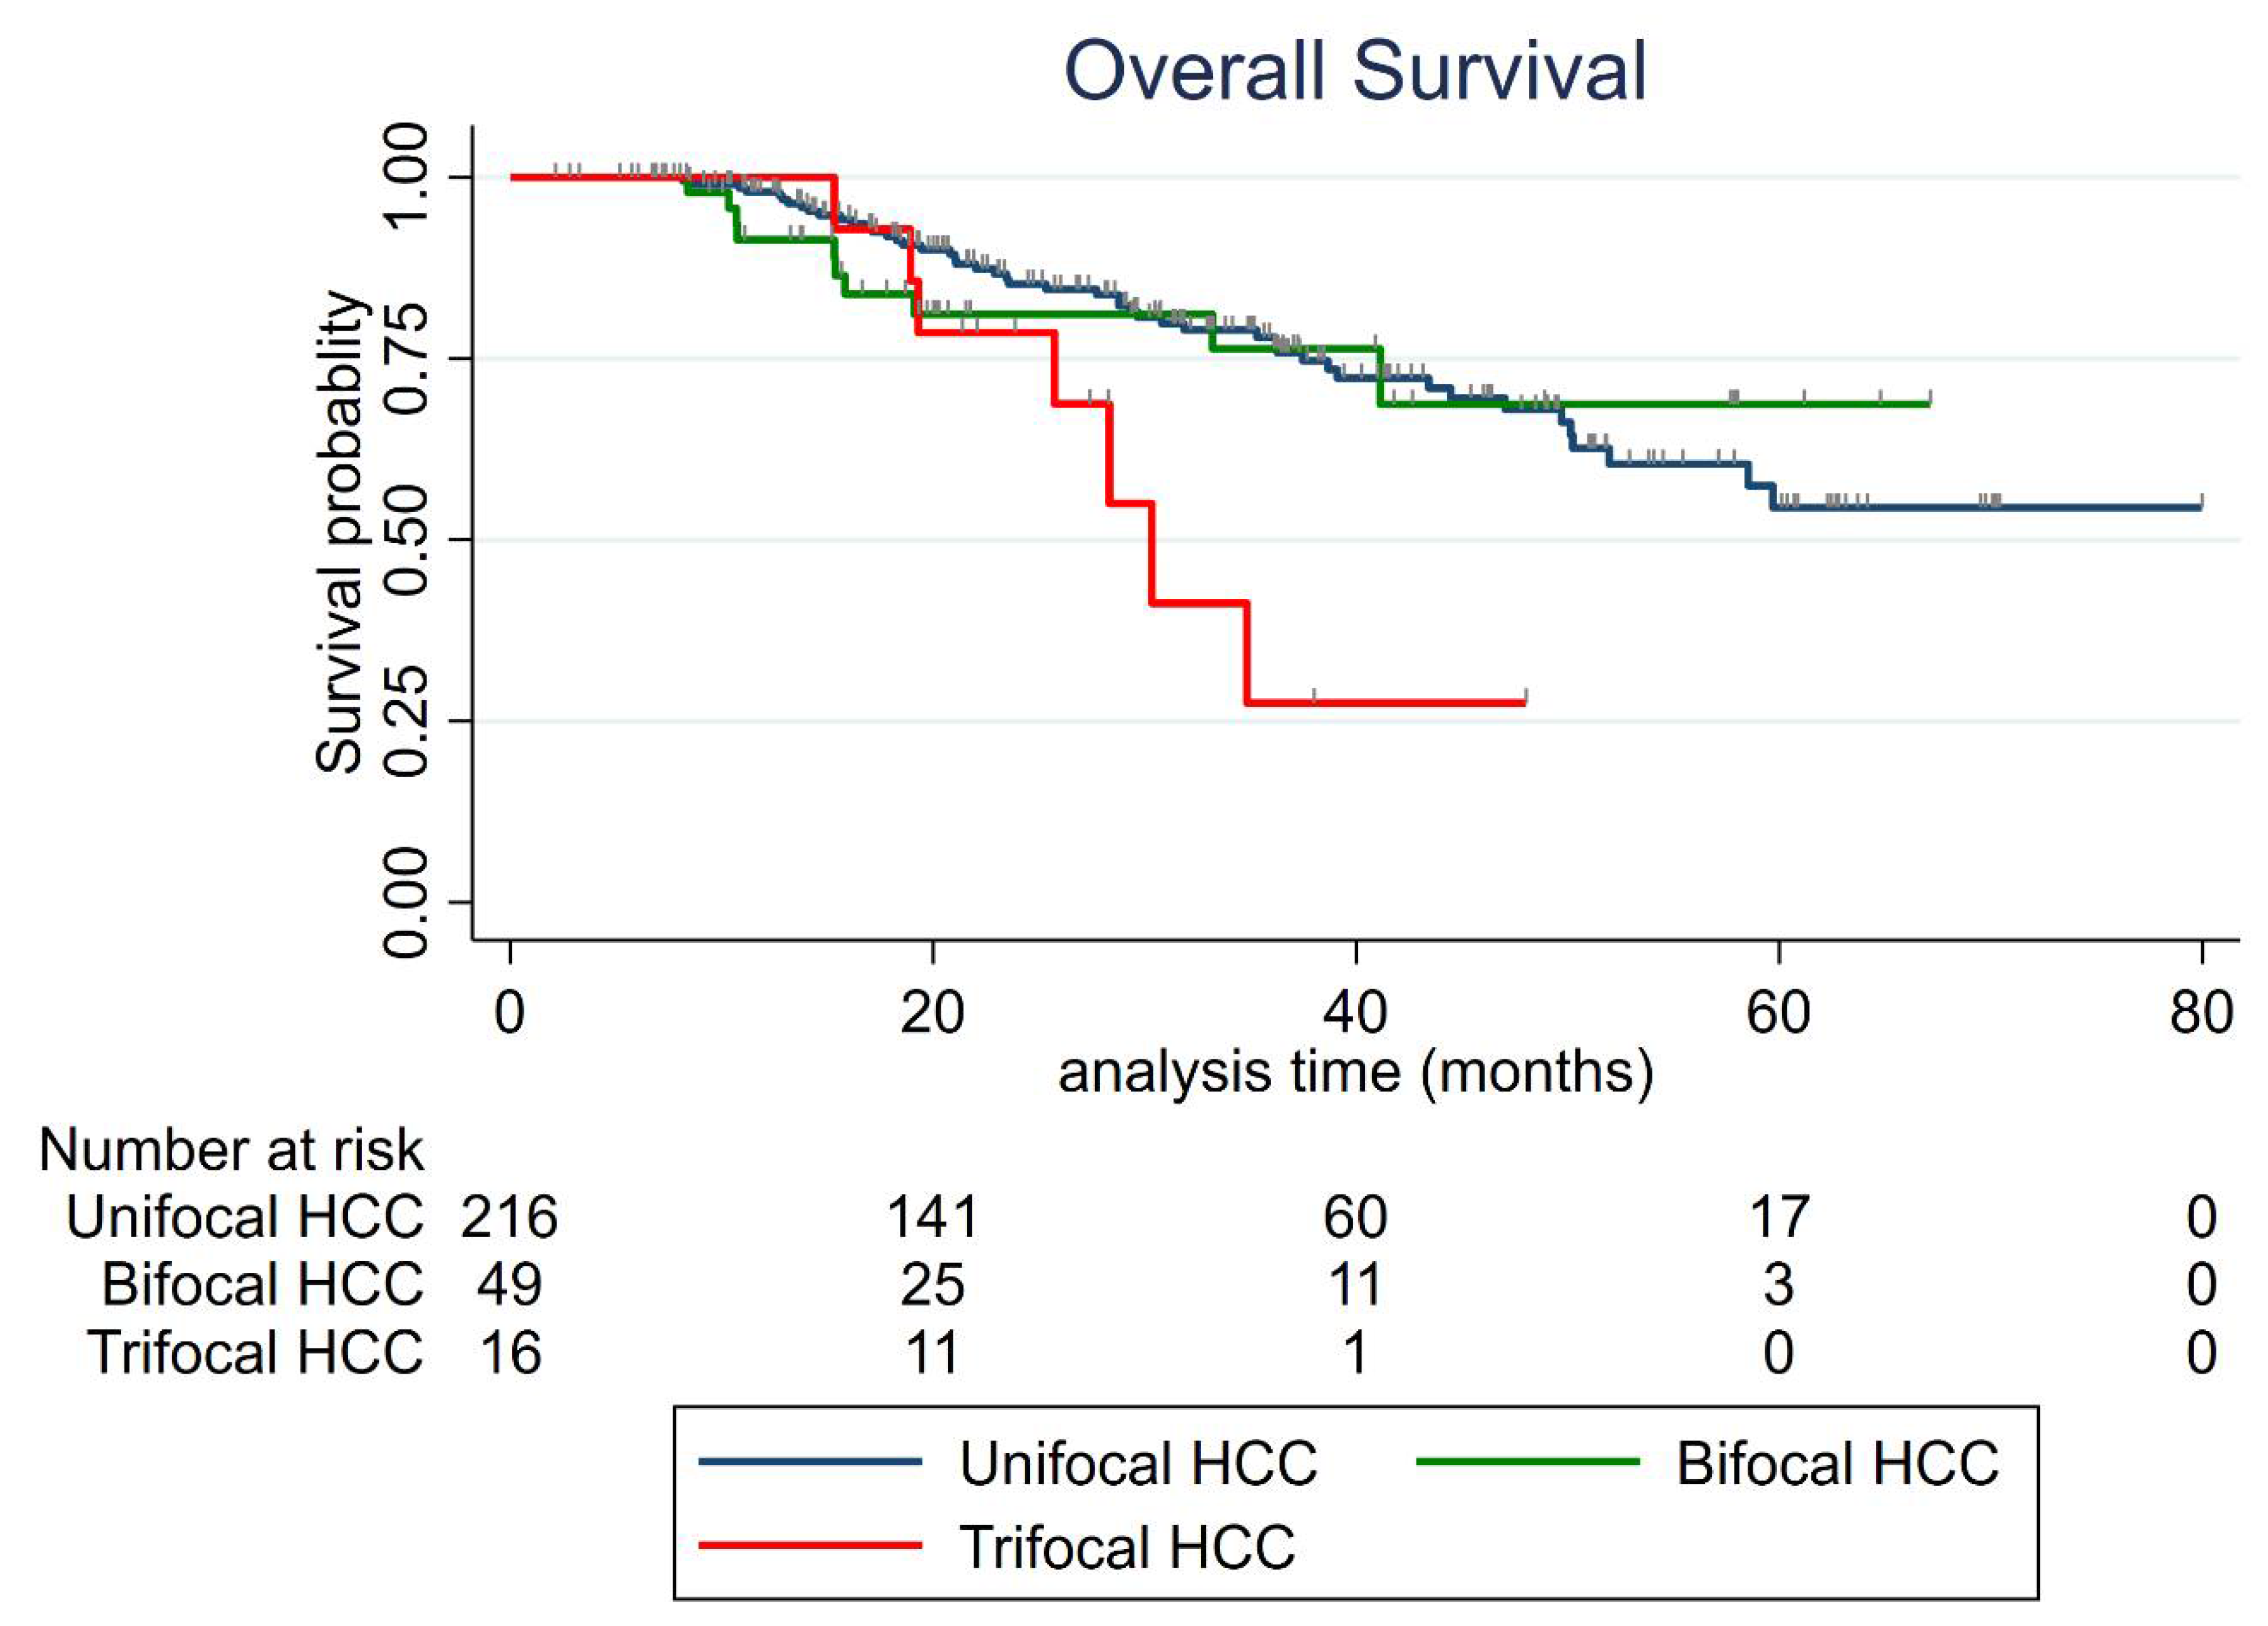The width and height of the screenshot is (2268, 1626).
Task: Select "Bifocal HCC" text inside the legend box
Action: 1837,1464
